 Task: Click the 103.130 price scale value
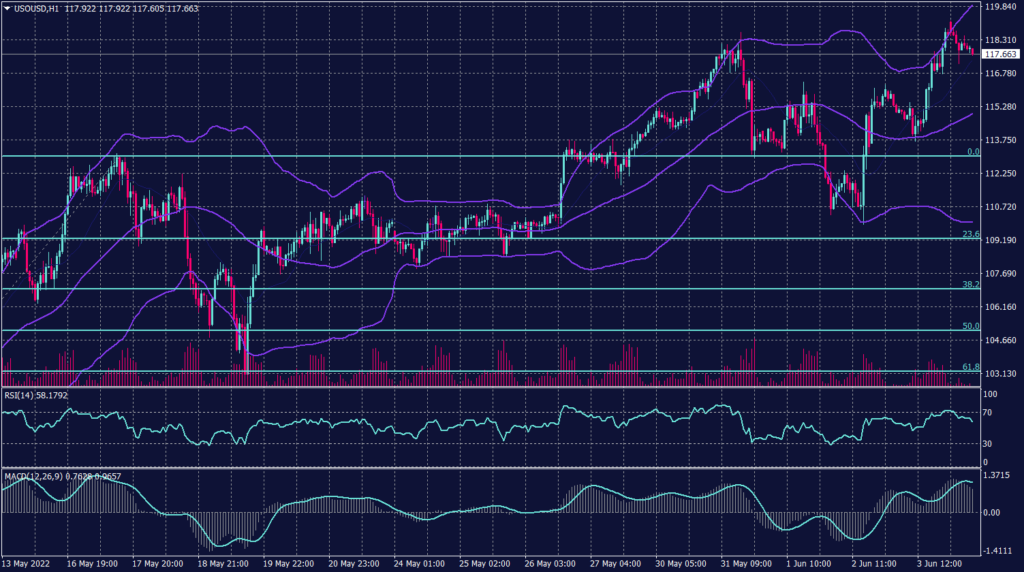tap(1001, 374)
